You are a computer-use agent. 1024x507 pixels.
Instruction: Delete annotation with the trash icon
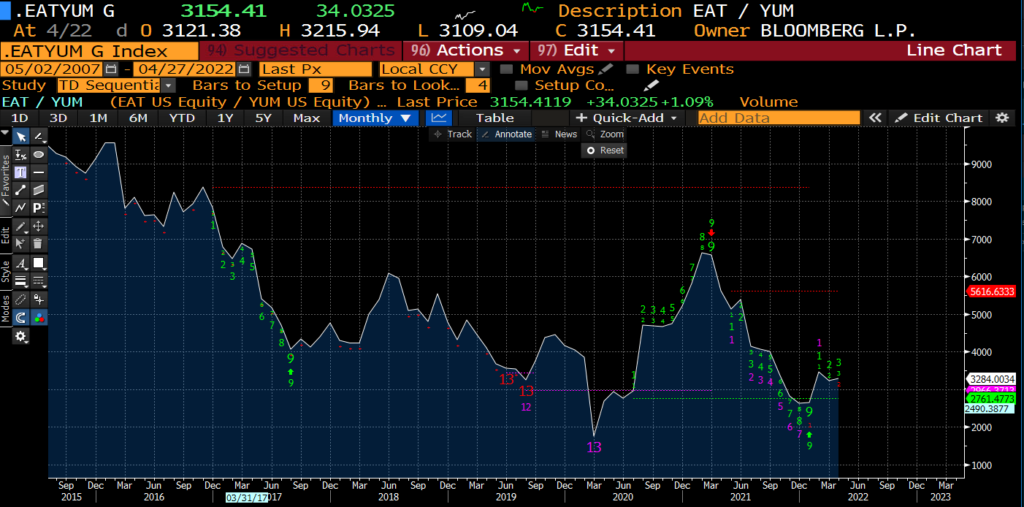[39, 244]
